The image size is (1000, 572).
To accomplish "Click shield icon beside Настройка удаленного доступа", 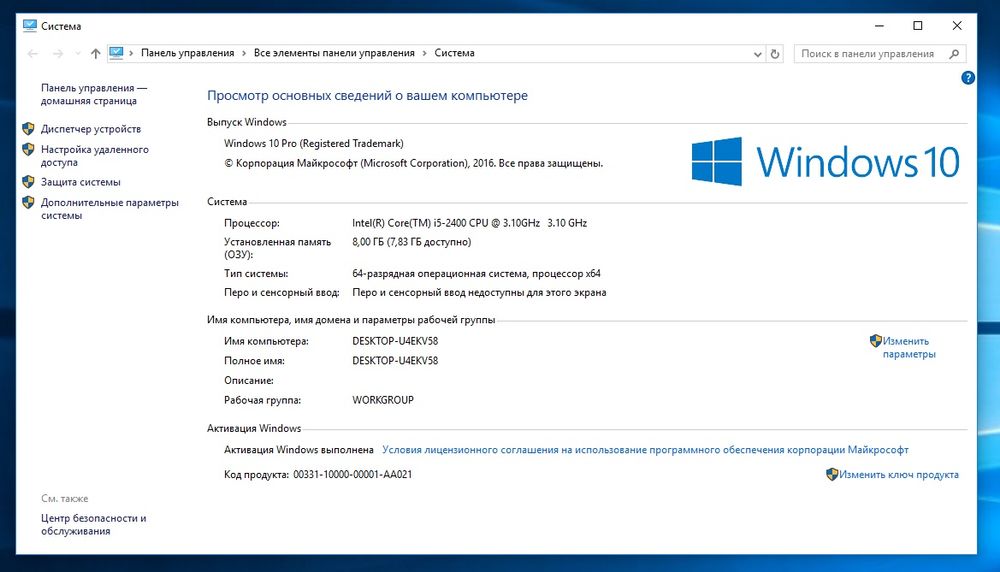I will point(28,149).
